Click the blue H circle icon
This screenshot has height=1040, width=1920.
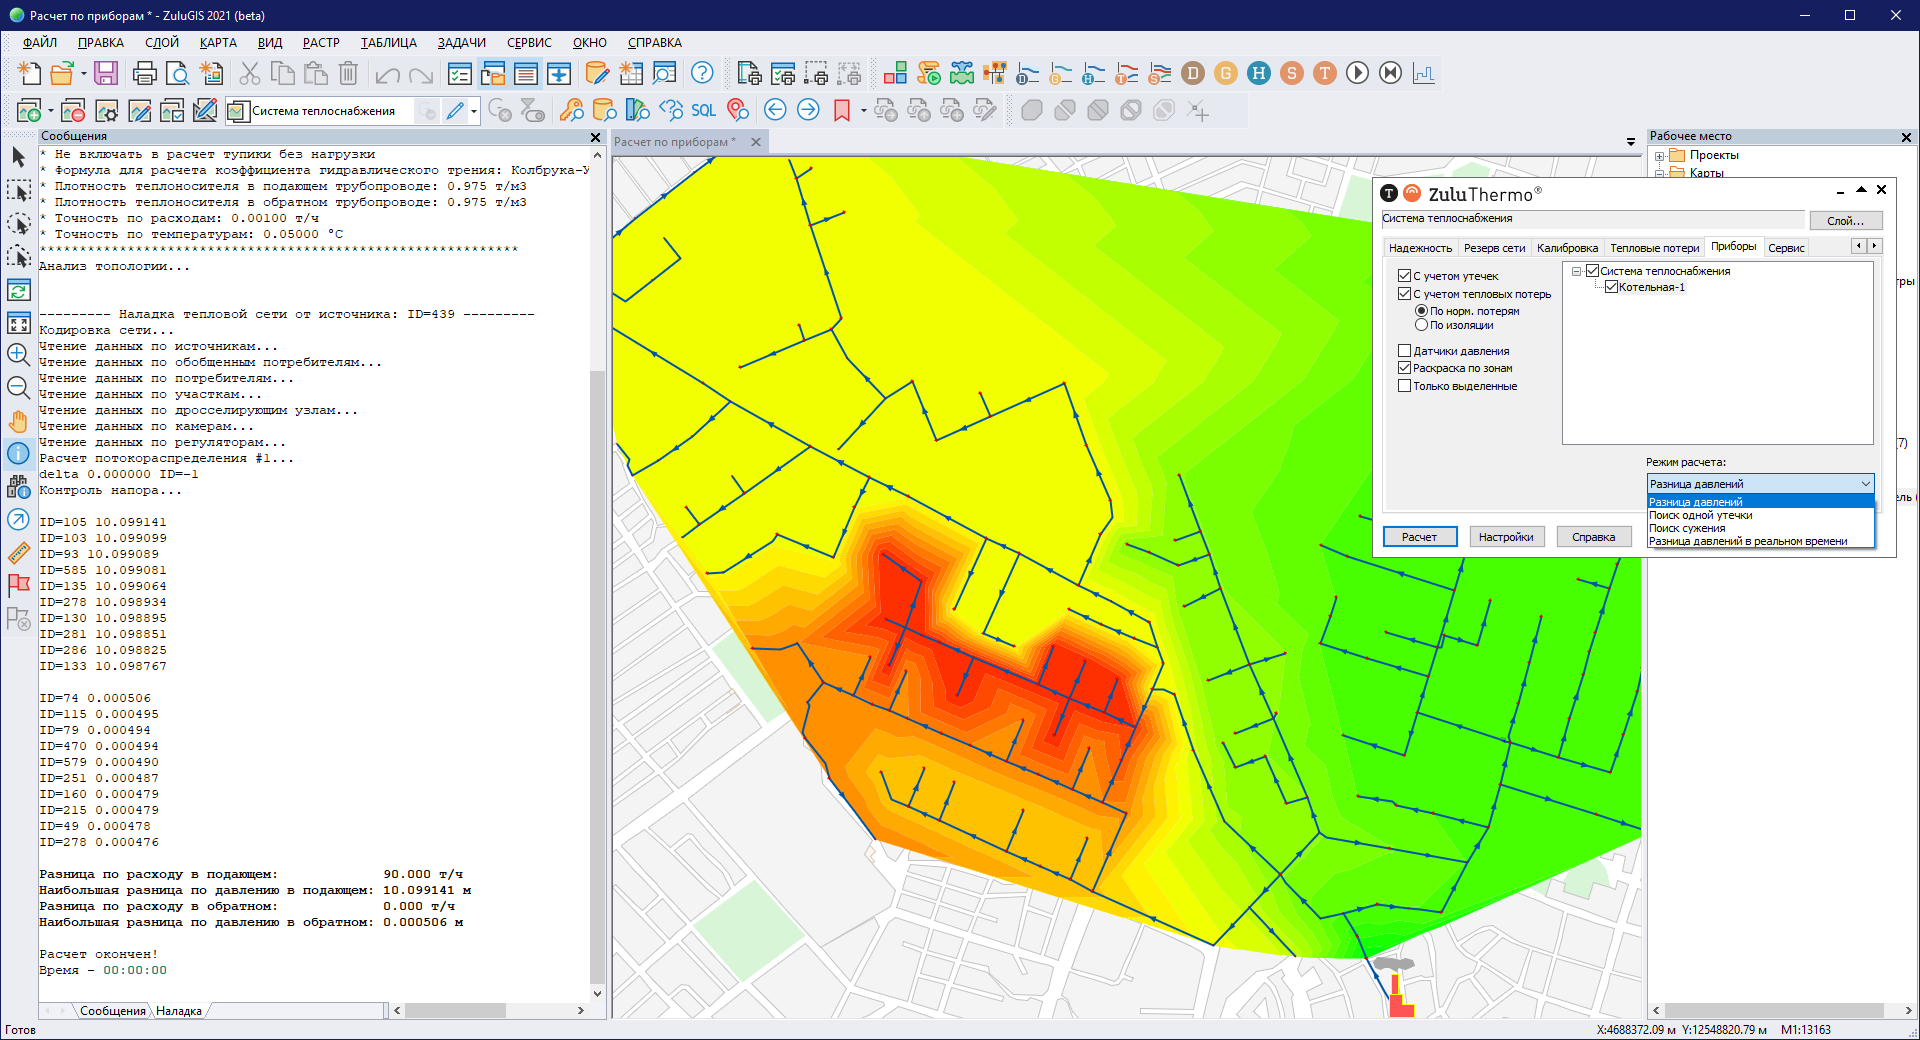point(1259,73)
